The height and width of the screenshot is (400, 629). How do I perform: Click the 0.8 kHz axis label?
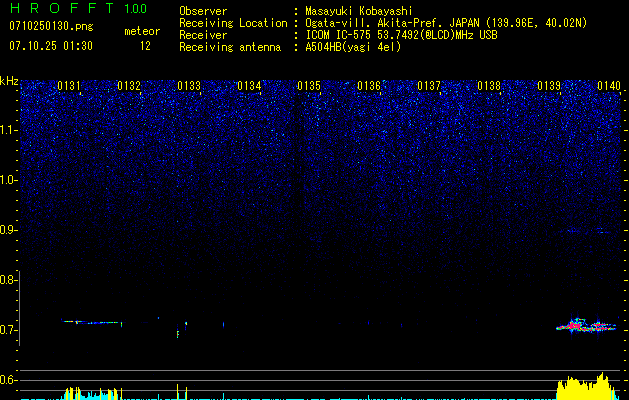click(x=8, y=280)
